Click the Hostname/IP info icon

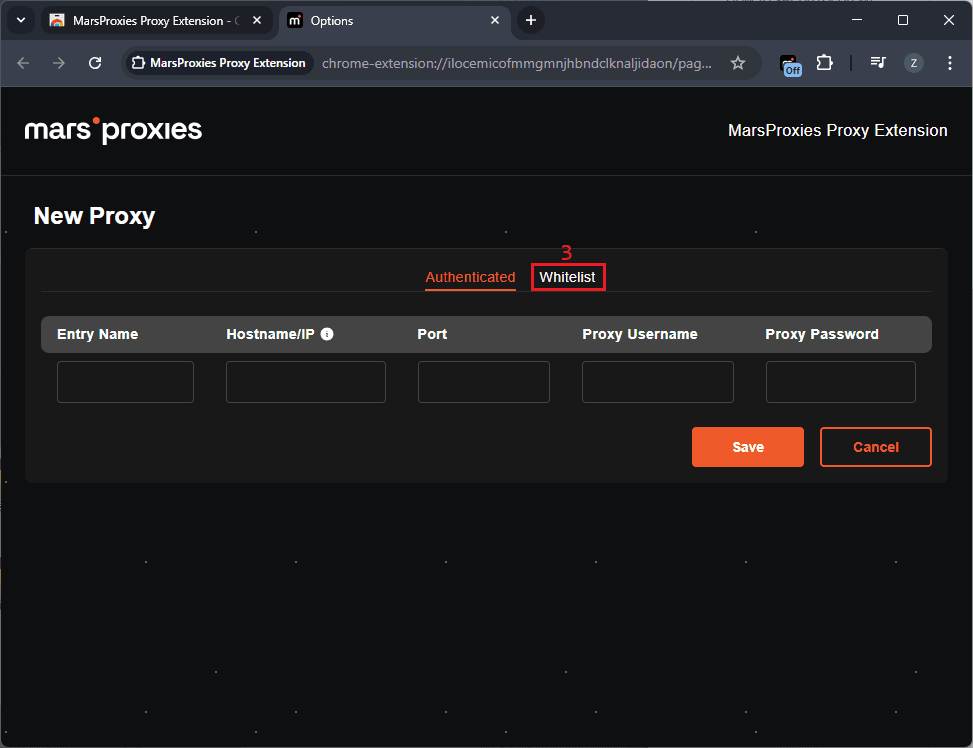coord(327,334)
